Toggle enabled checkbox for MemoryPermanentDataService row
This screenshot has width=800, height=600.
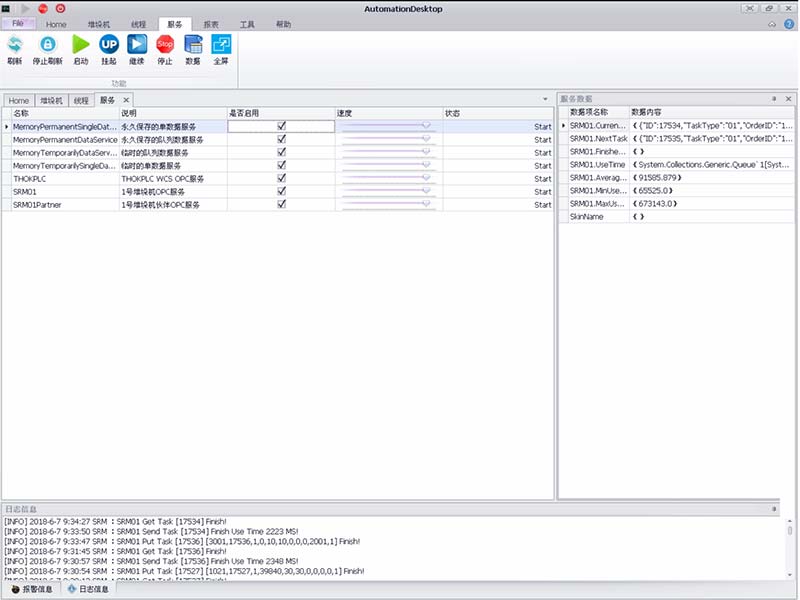click(x=282, y=140)
